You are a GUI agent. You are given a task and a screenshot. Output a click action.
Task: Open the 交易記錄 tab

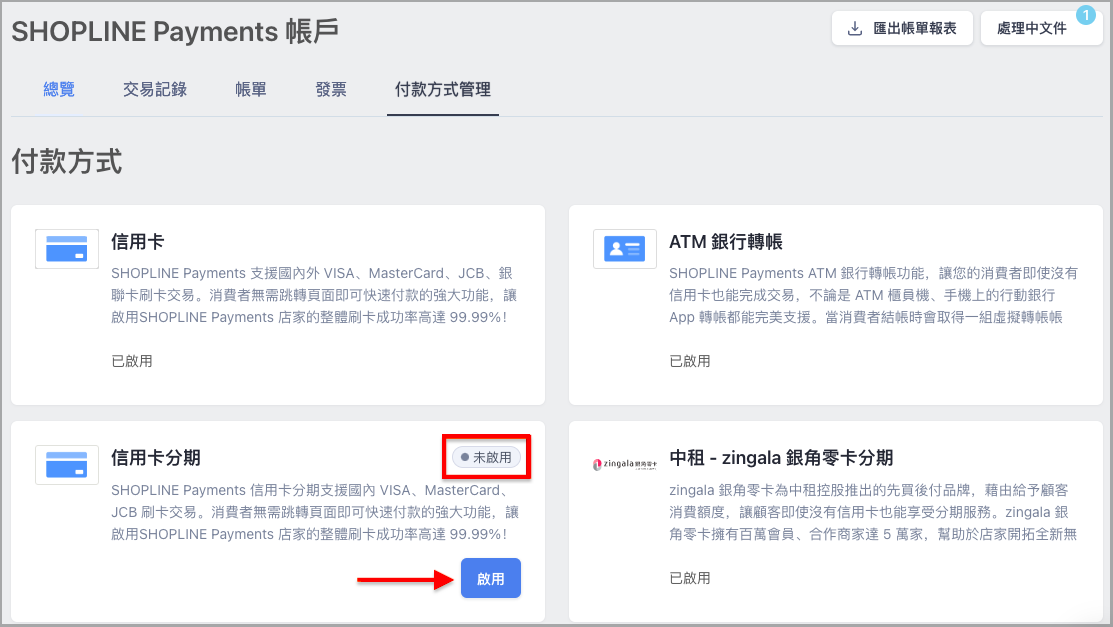tap(154, 89)
